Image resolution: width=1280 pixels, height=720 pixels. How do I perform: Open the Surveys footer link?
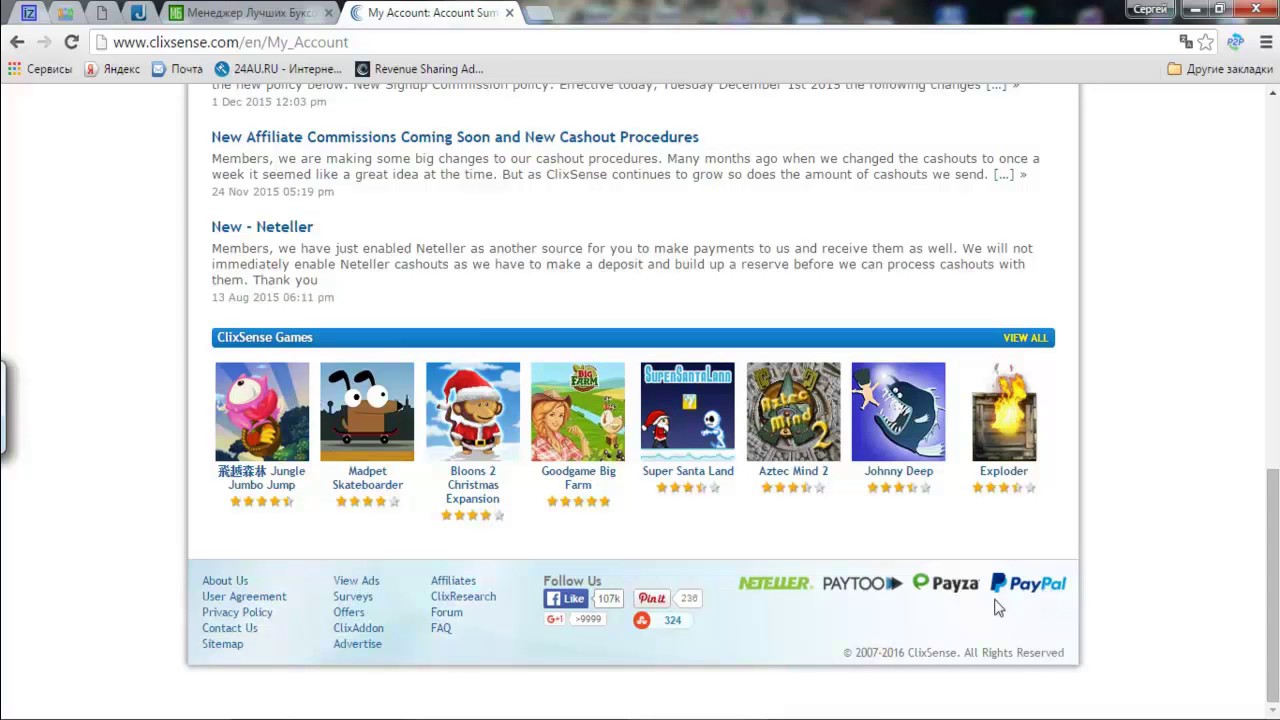[353, 597]
